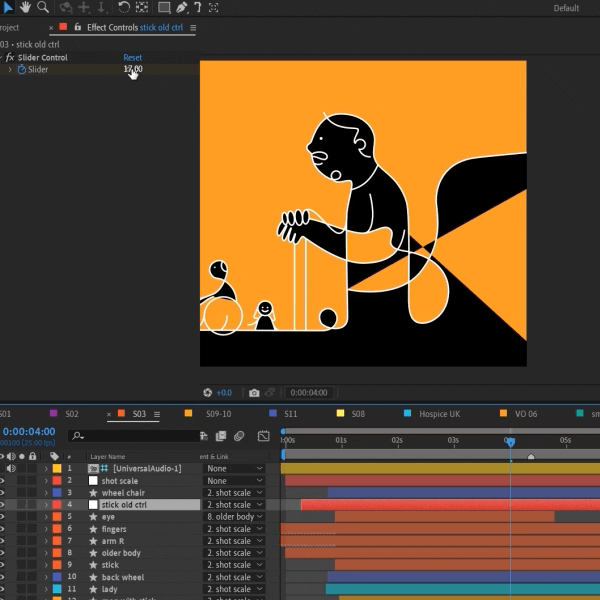
Task: Hide the eye layer
Action: tap(2, 517)
